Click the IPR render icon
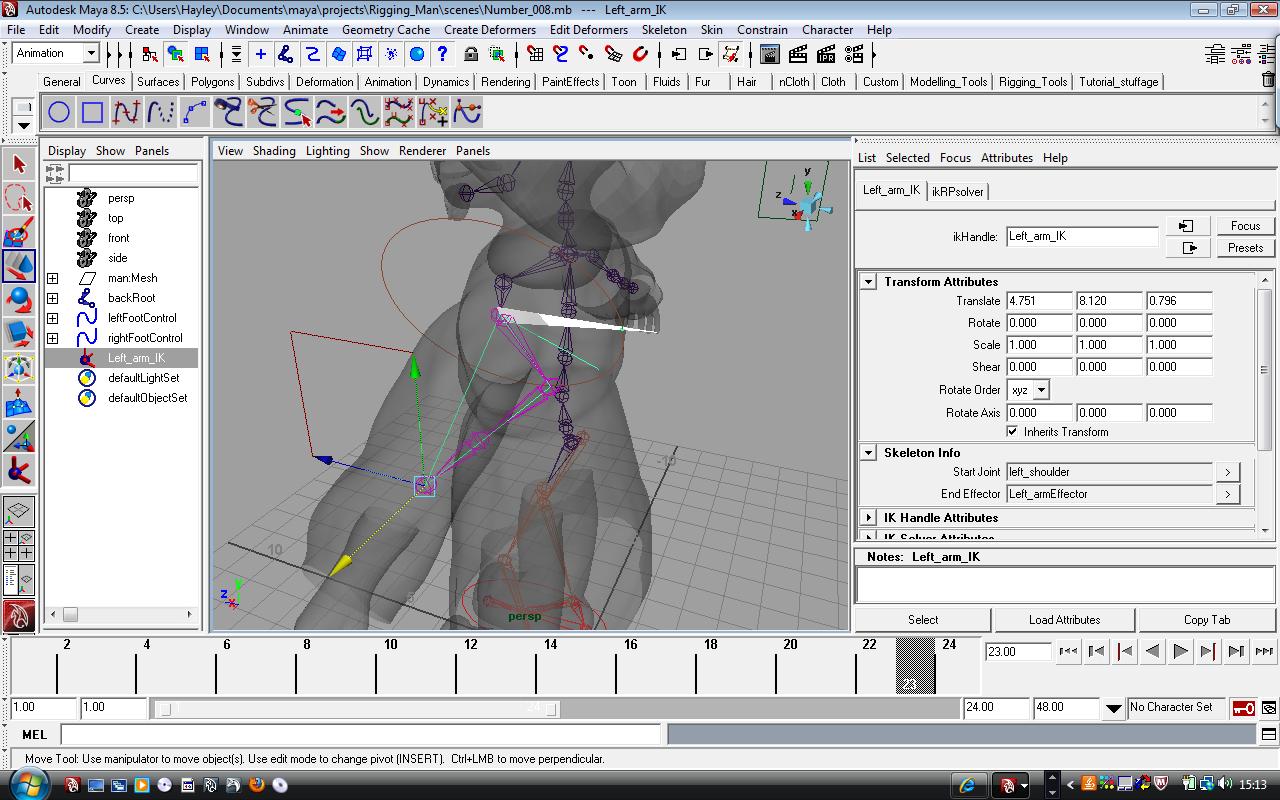The height and width of the screenshot is (800, 1280). point(826,54)
